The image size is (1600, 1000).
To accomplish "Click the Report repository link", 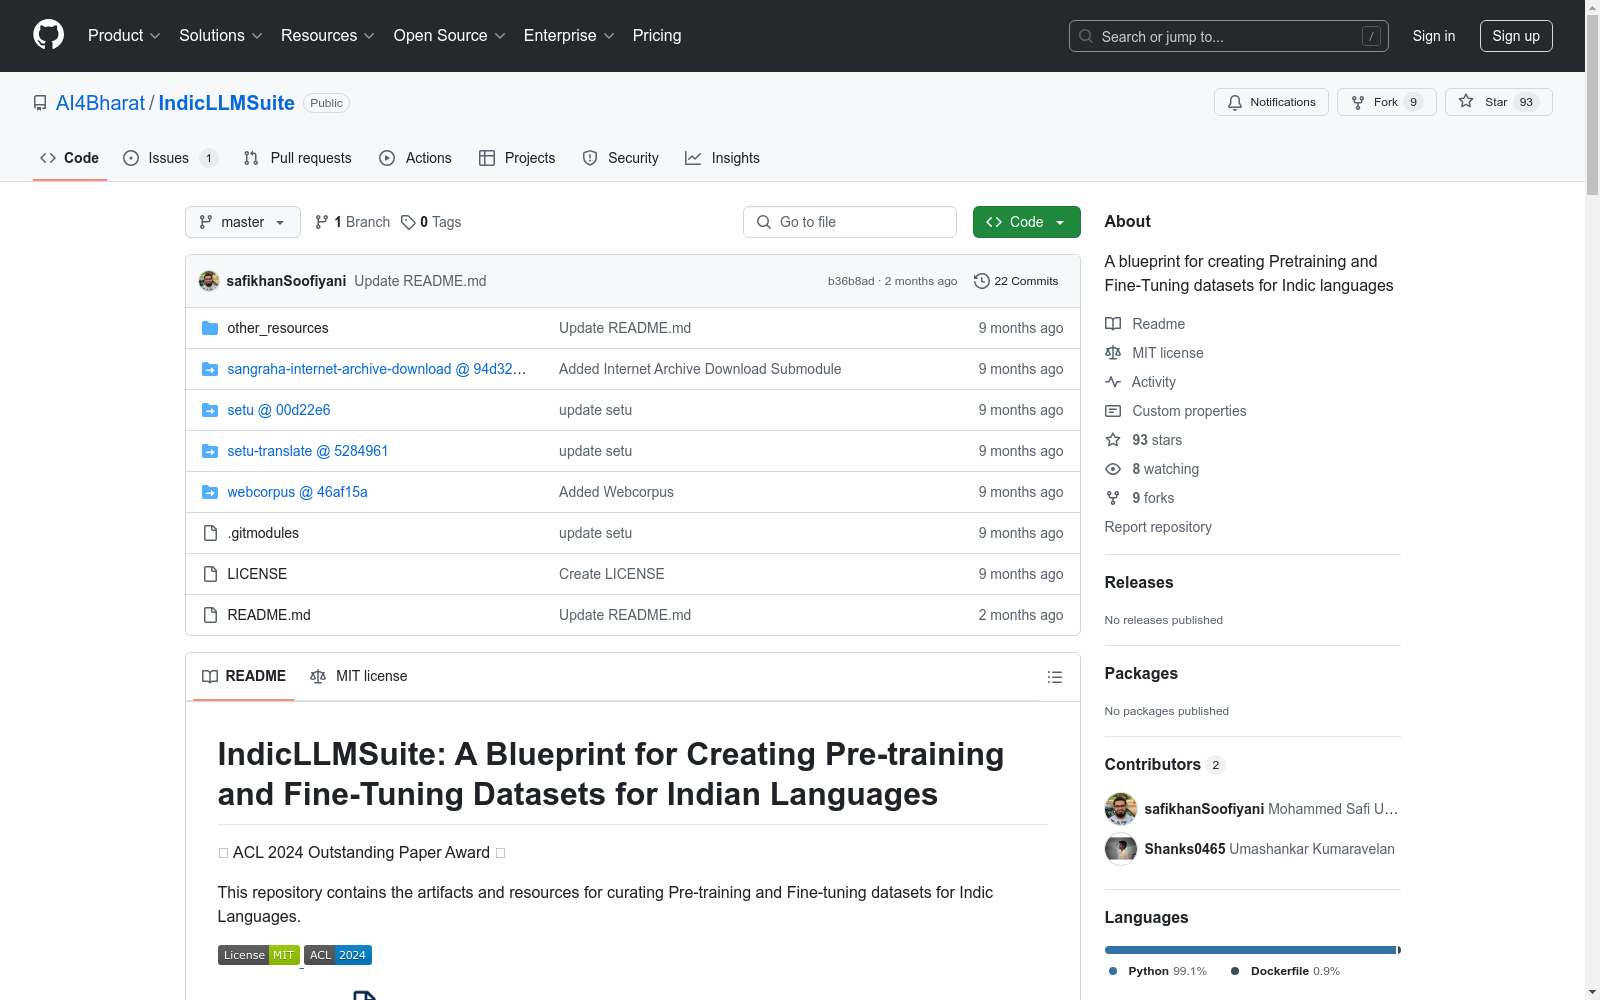I will point(1158,527).
